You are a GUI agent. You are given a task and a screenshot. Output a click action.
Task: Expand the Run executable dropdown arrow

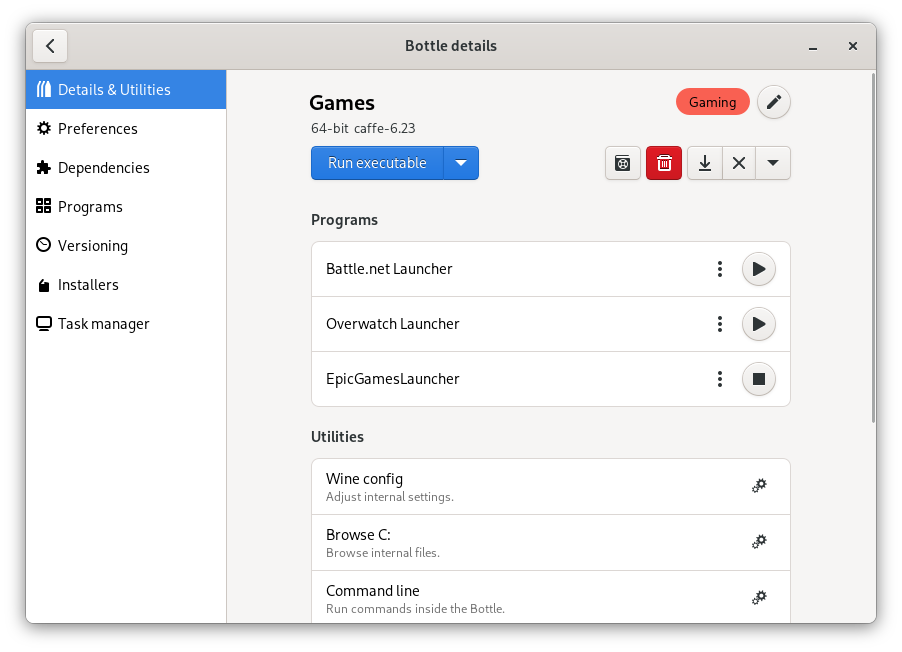pyautogui.click(x=461, y=163)
